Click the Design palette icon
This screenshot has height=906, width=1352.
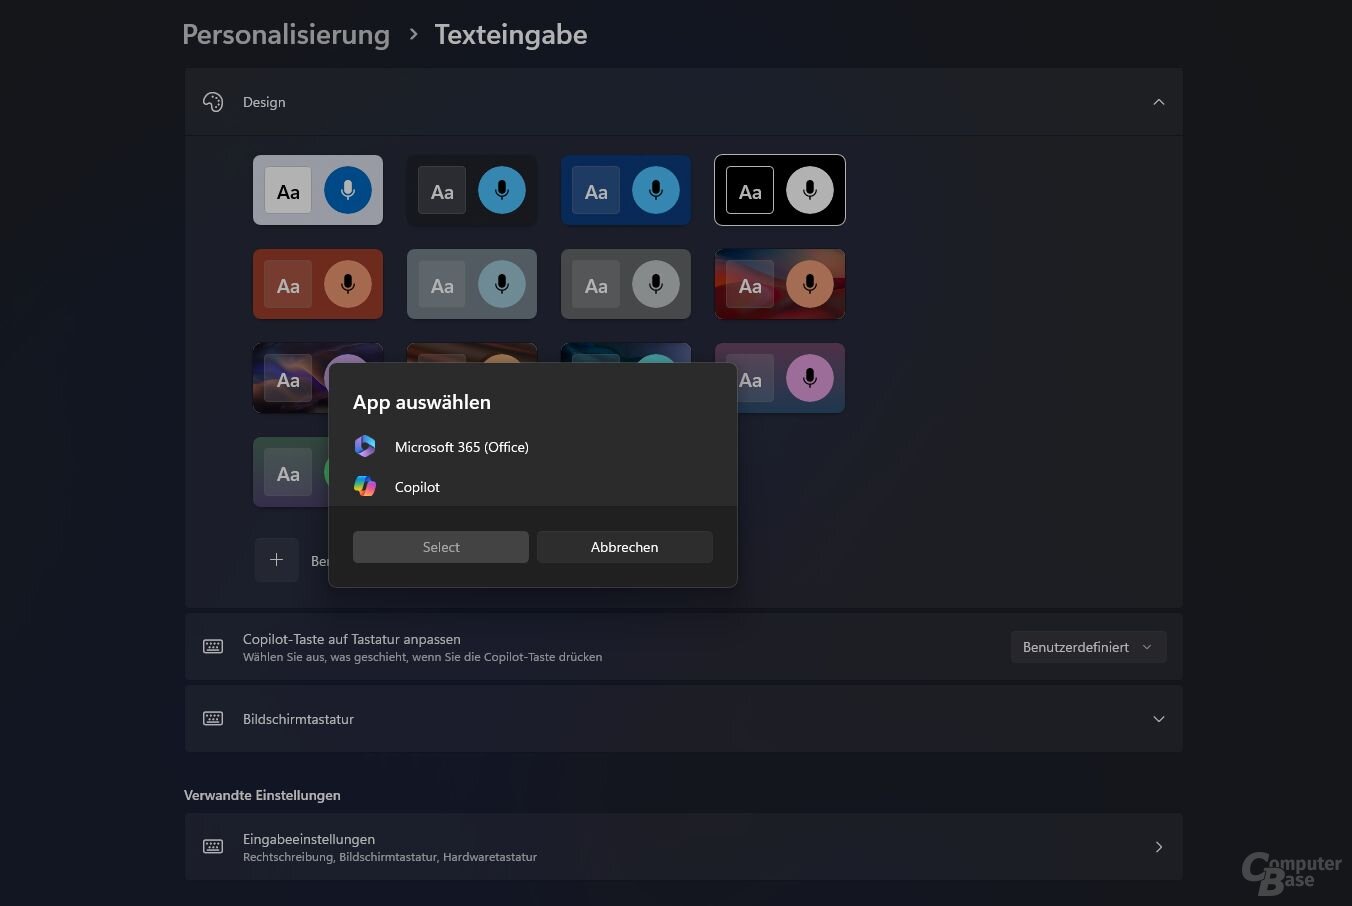(213, 101)
